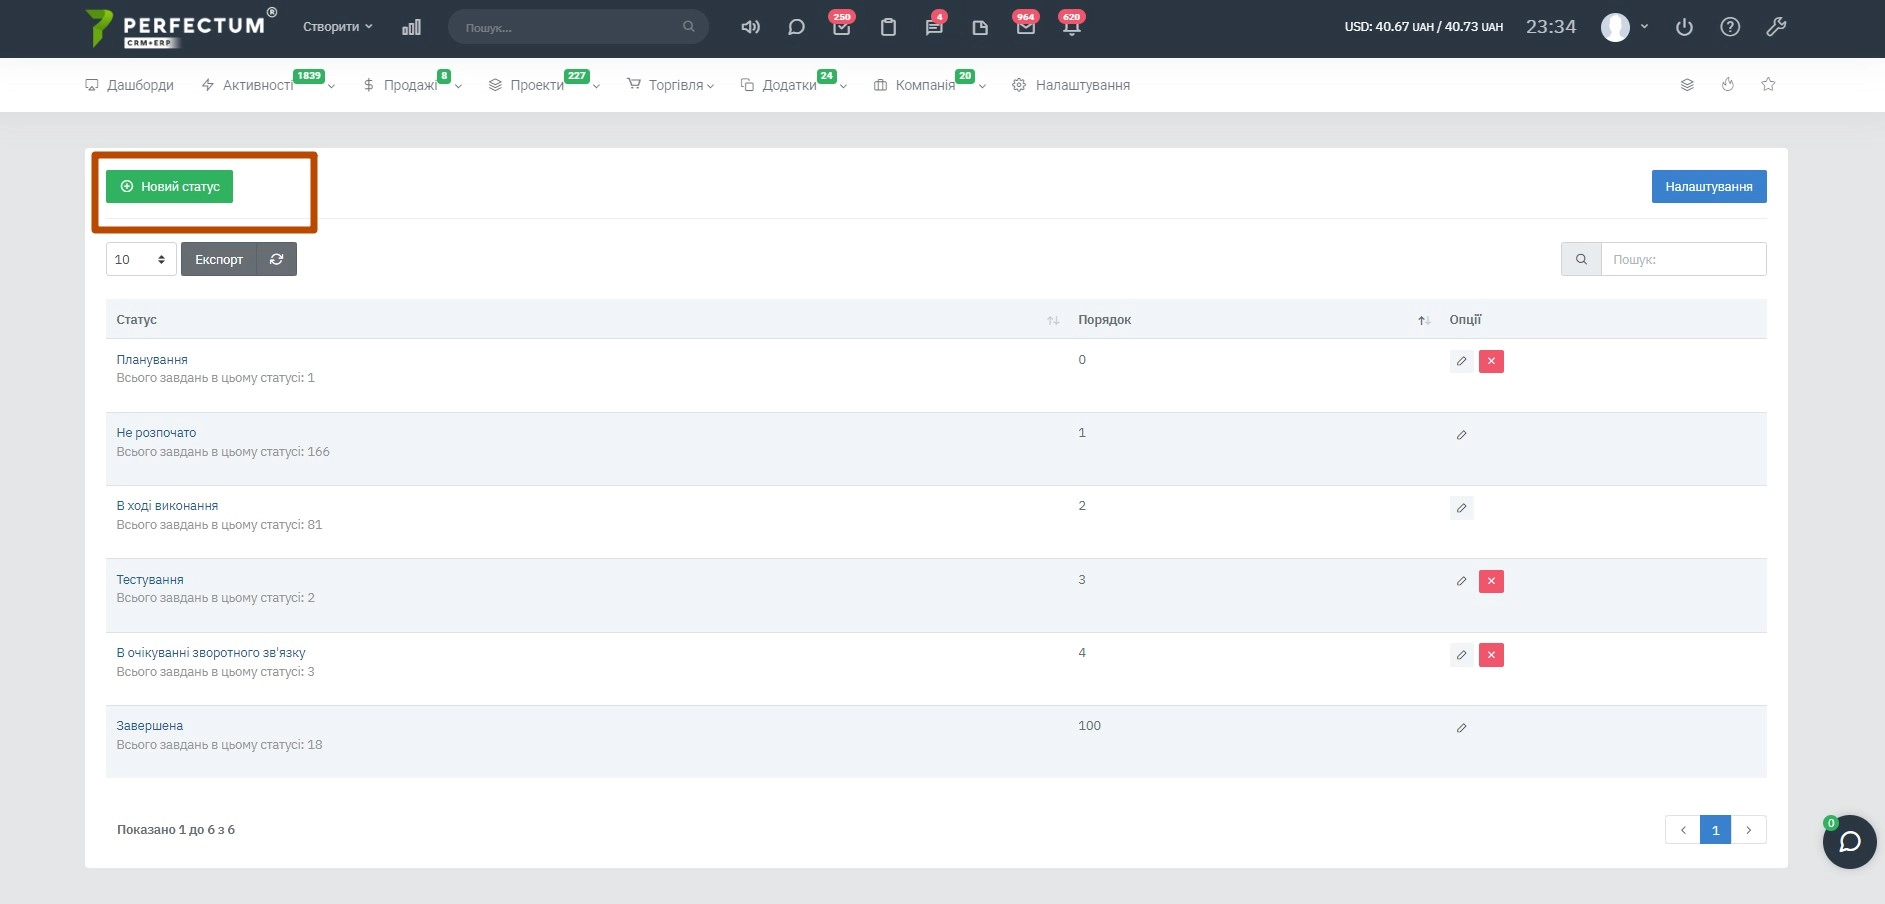
Task: Focus the table Пошук field
Action: [x=1683, y=259]
